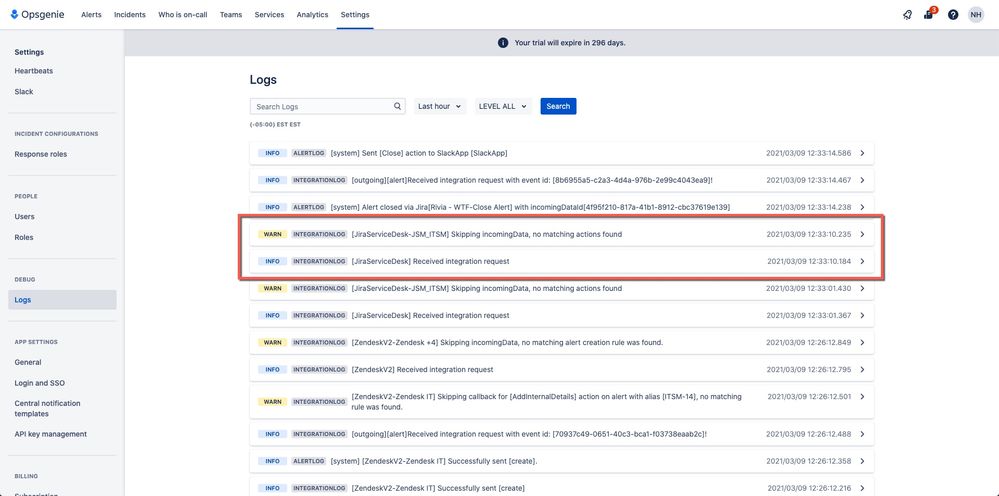This screenshot has height=496, width=999.
Task: Select Logs in the sidebar
Action: (x=62, y=300)
